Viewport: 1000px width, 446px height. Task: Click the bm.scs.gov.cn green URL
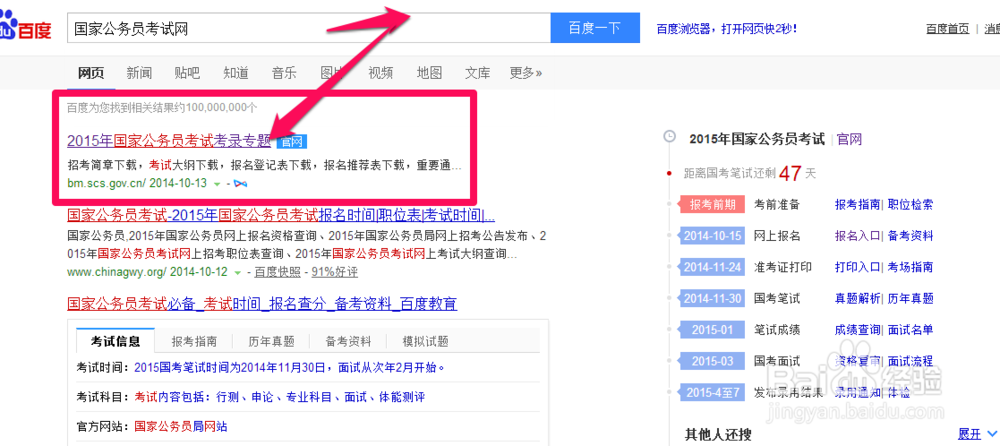107,183
